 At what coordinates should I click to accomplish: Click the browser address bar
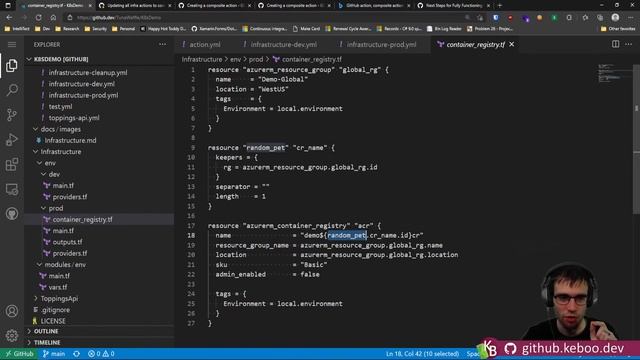(x=269, y=18)
